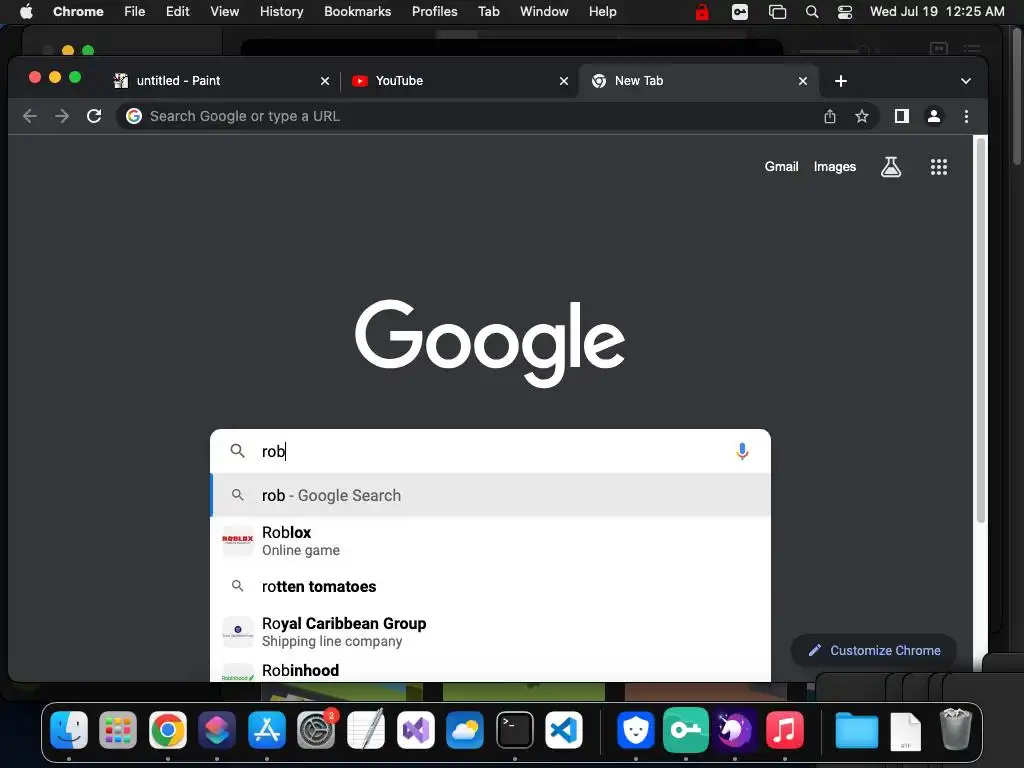Click the page's vertical scrollbar

pyautogui.click(x=980, y=330)
